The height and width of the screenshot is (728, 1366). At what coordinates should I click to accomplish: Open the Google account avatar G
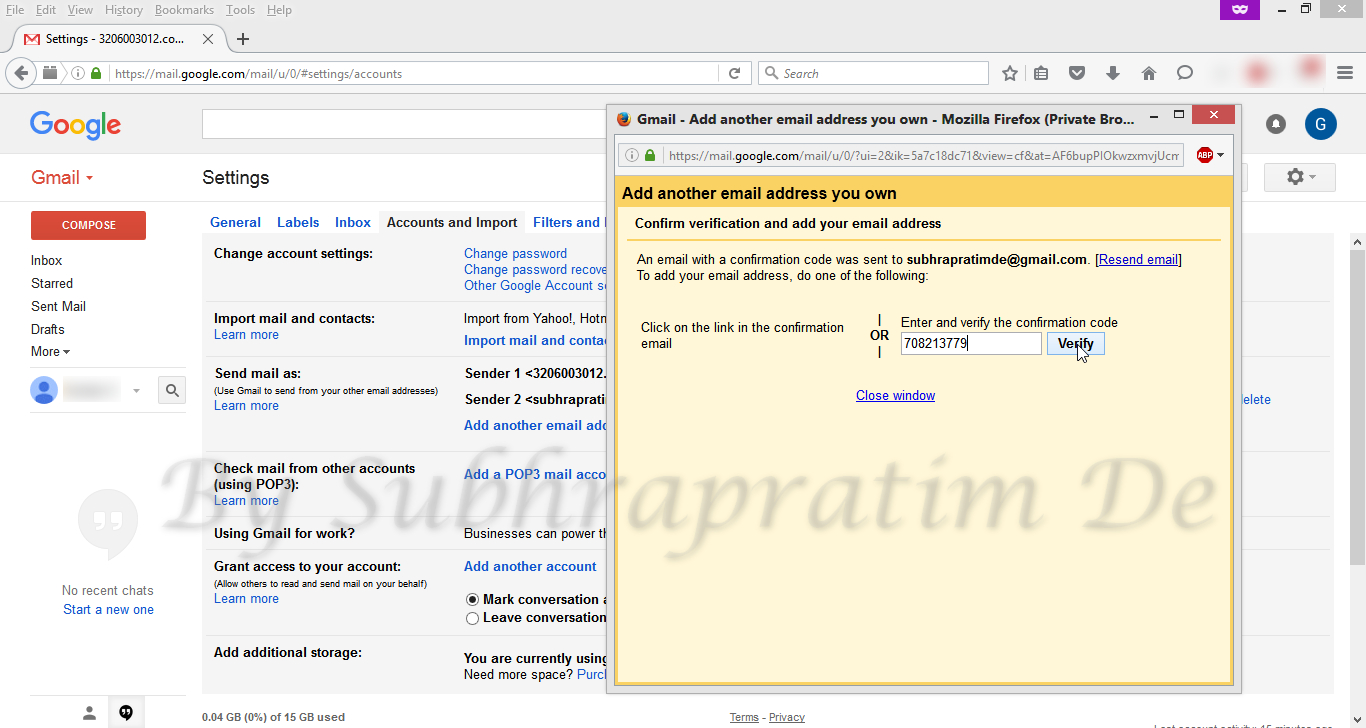pos(1321,124)
